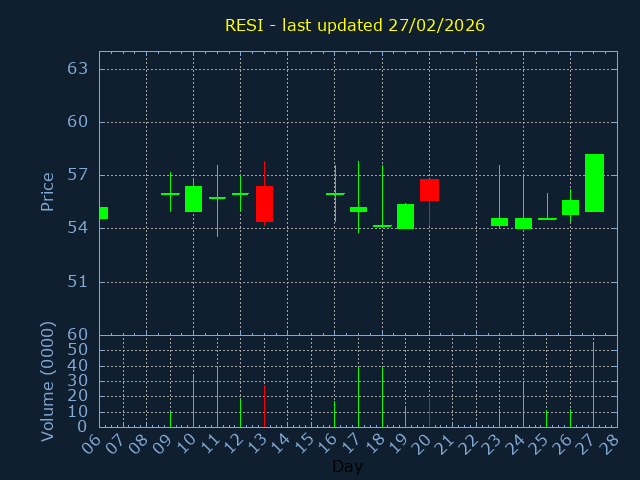Select the green candlestick on day 26
Image resolution: width=640 pixels, height=480 pixels.
(570, 207)
